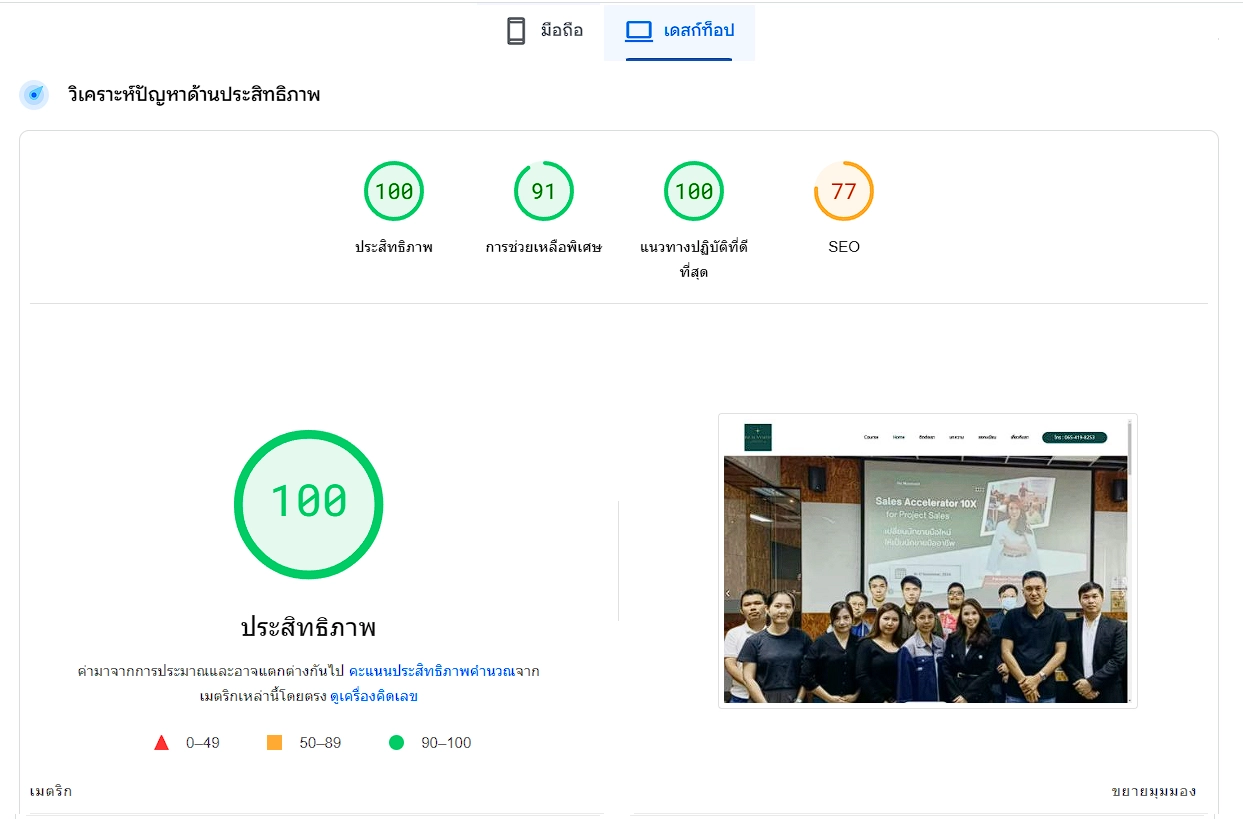Click the orange square 50–89 legend icon

pyautogui.click(x=274, y=743)
